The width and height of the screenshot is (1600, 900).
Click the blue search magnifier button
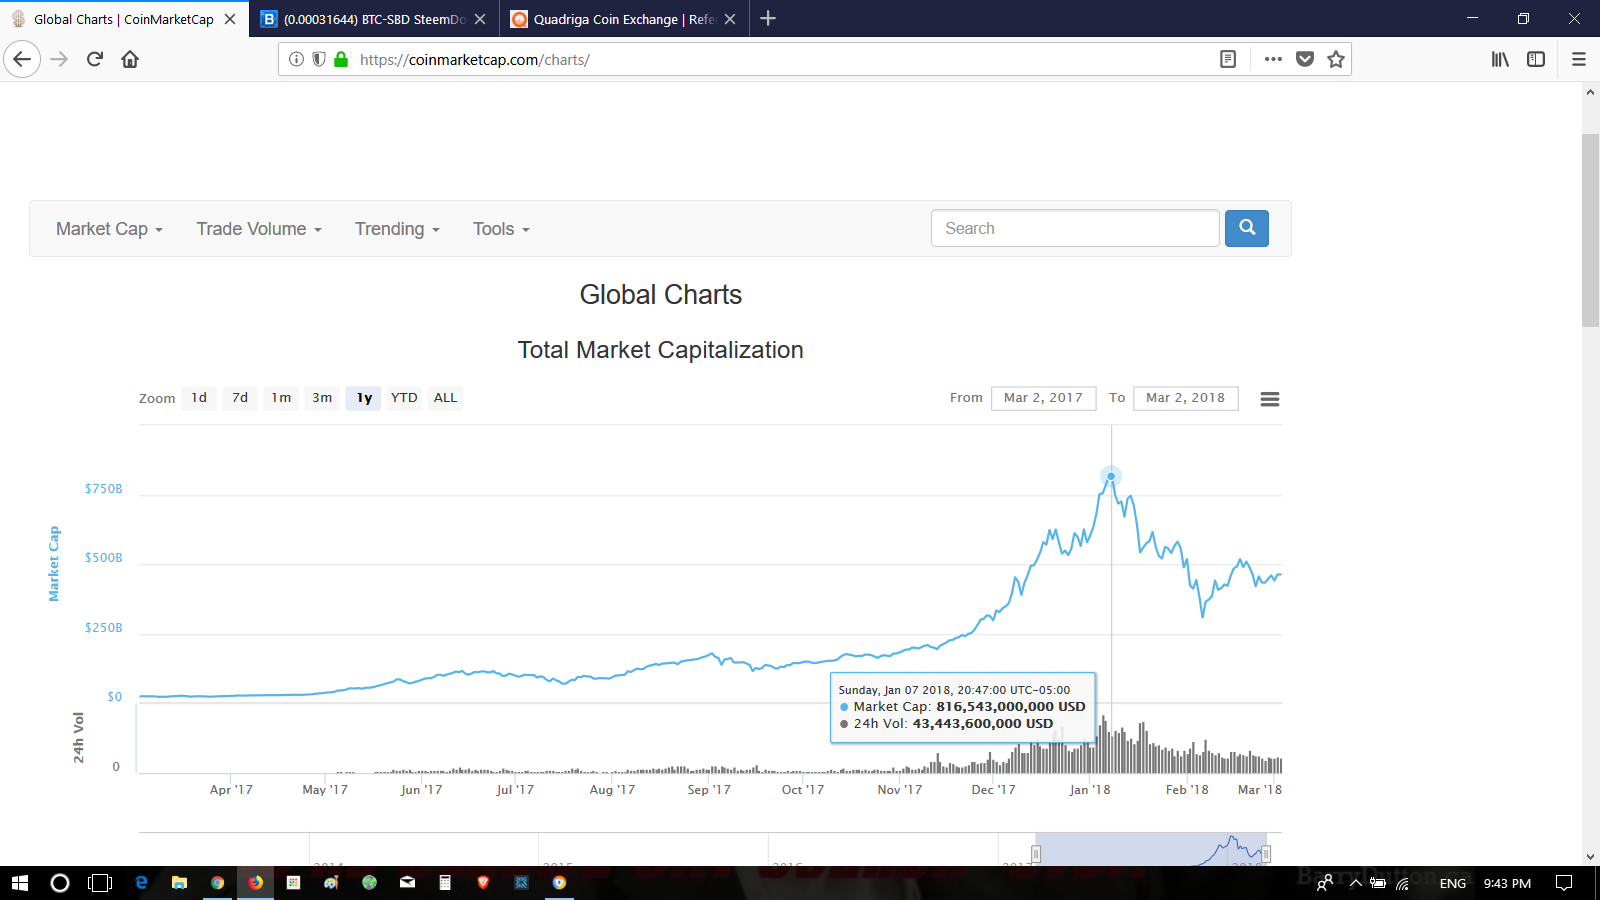[x=1246, y=228]
